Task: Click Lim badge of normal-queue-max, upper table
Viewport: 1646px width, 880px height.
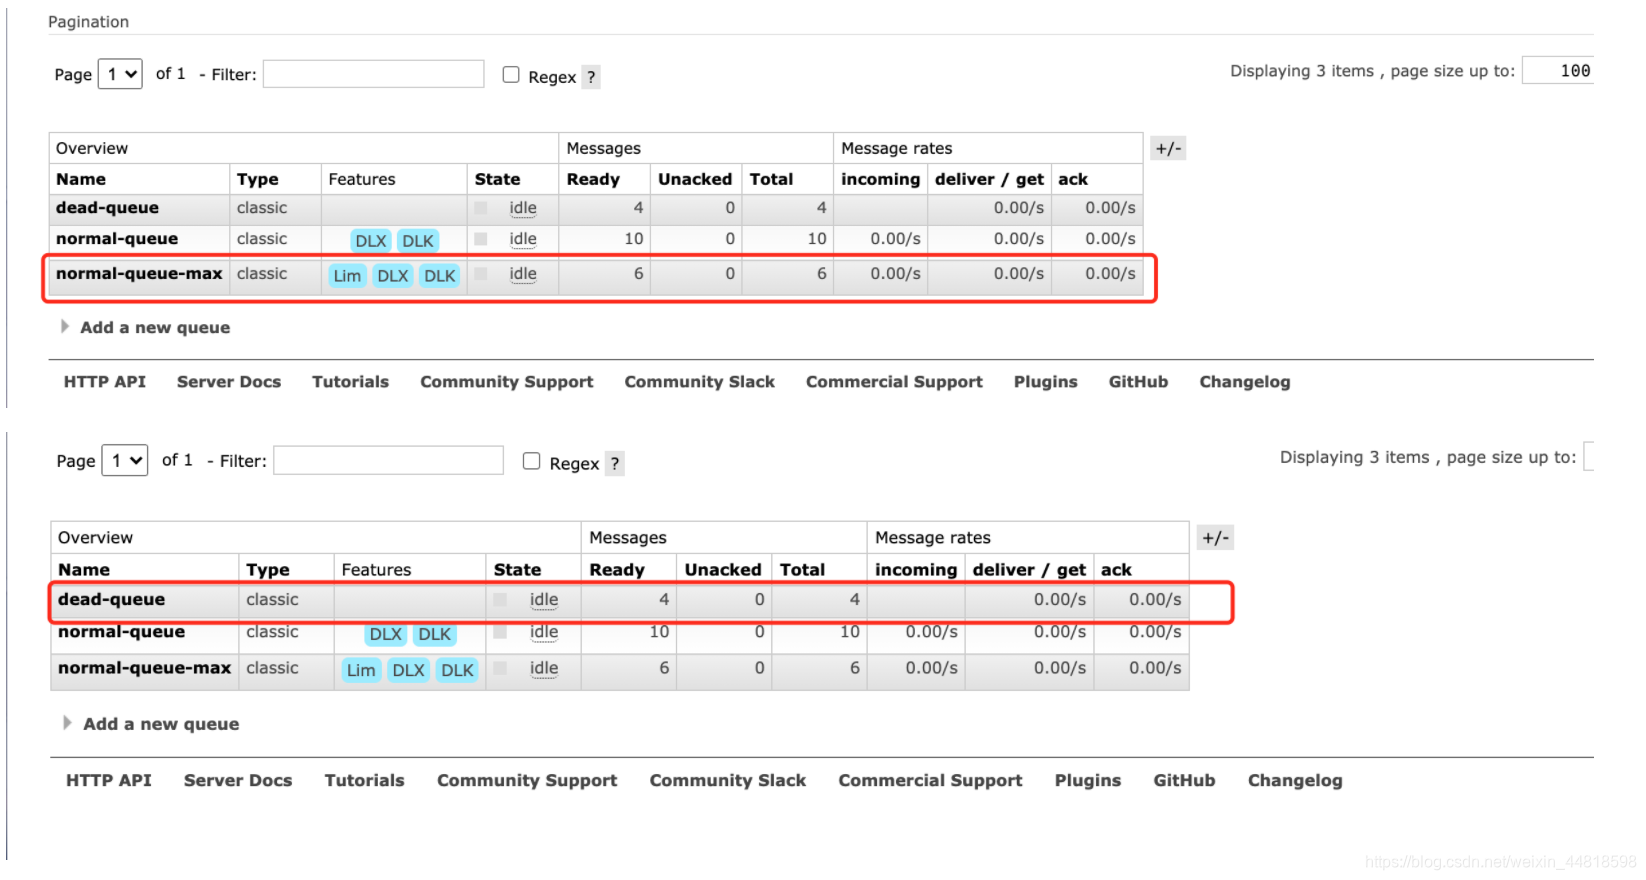Action: [347, 276]
